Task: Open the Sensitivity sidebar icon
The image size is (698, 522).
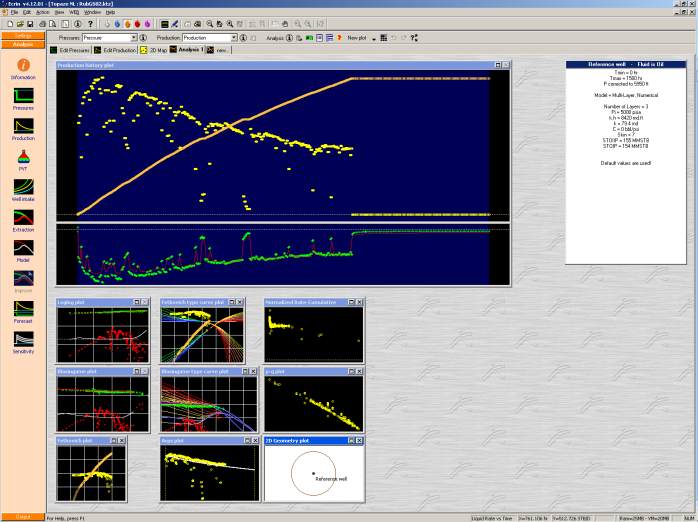Action: (23, 340)
